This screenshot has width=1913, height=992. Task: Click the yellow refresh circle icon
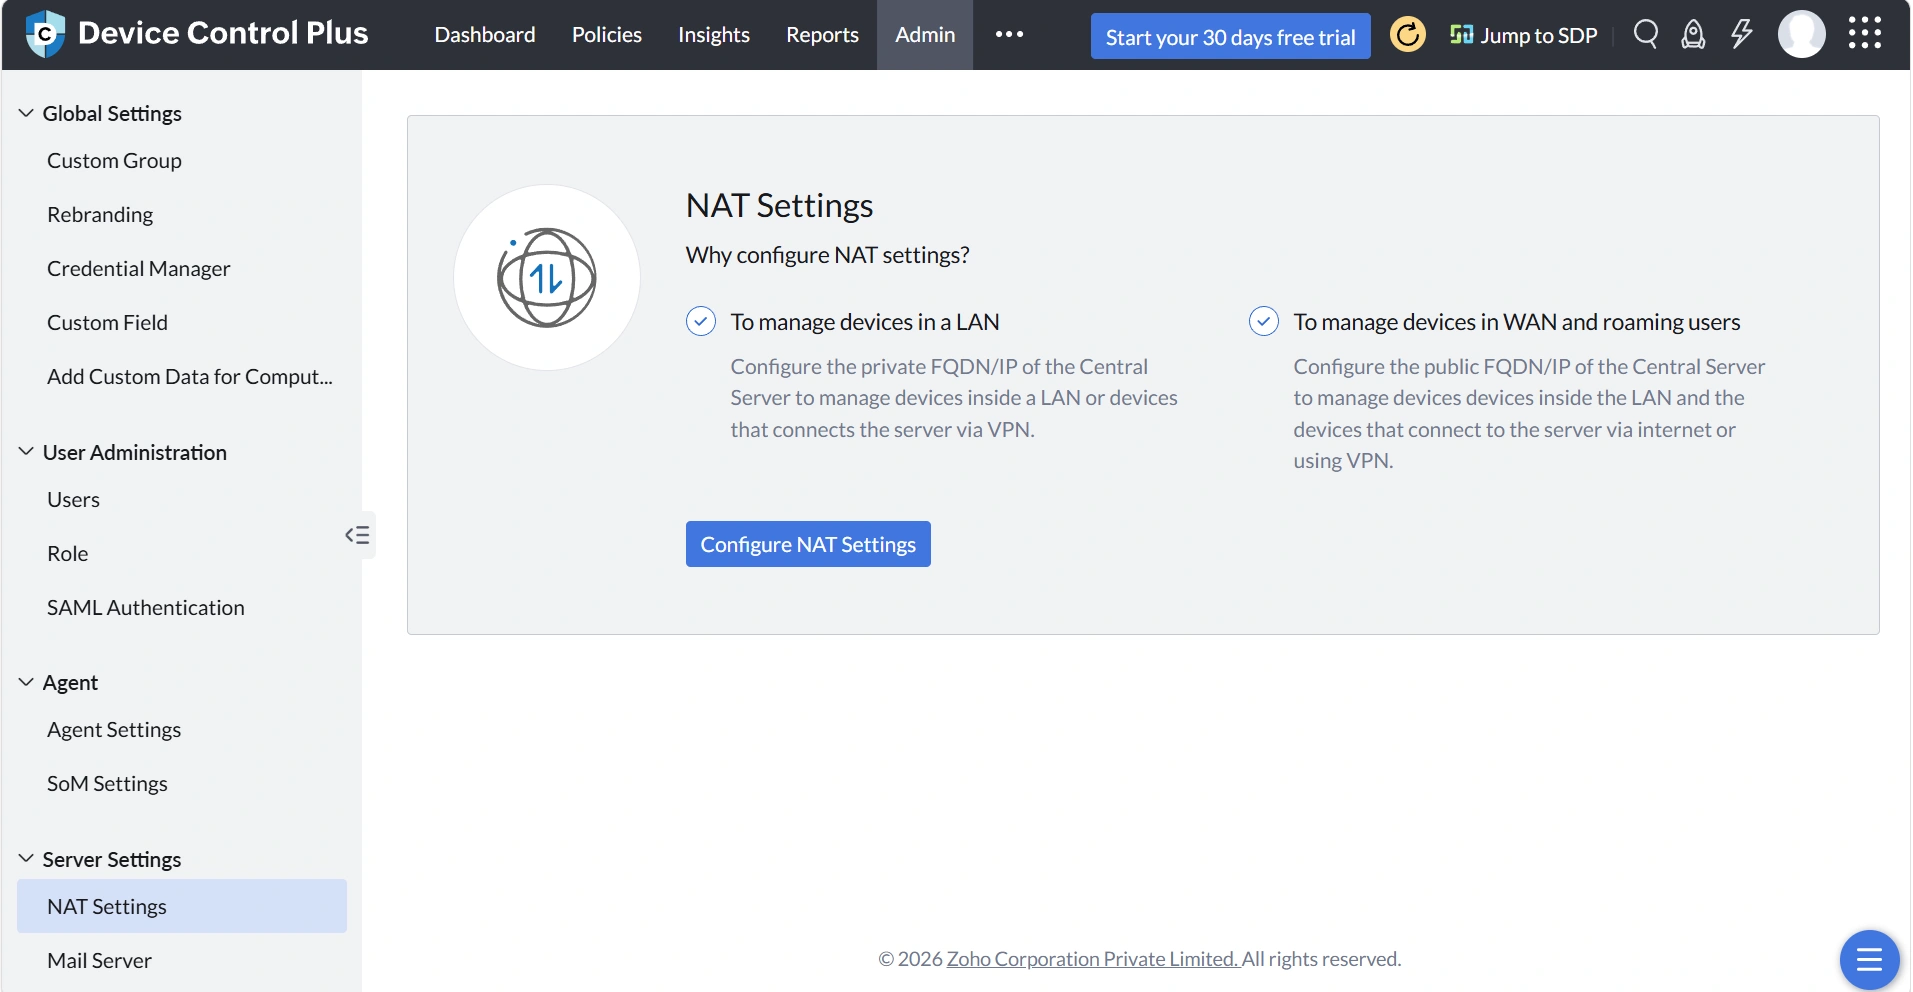(1408, 35)
